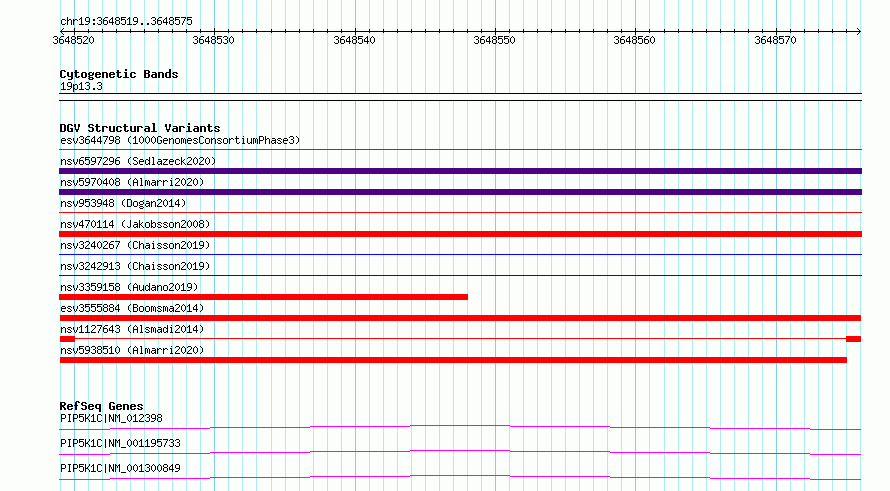Open variant esv3644798 (1000GenomesConsortiumPhase3) label
This screenshot has height=491, width=890.
(x=180, y=140)
